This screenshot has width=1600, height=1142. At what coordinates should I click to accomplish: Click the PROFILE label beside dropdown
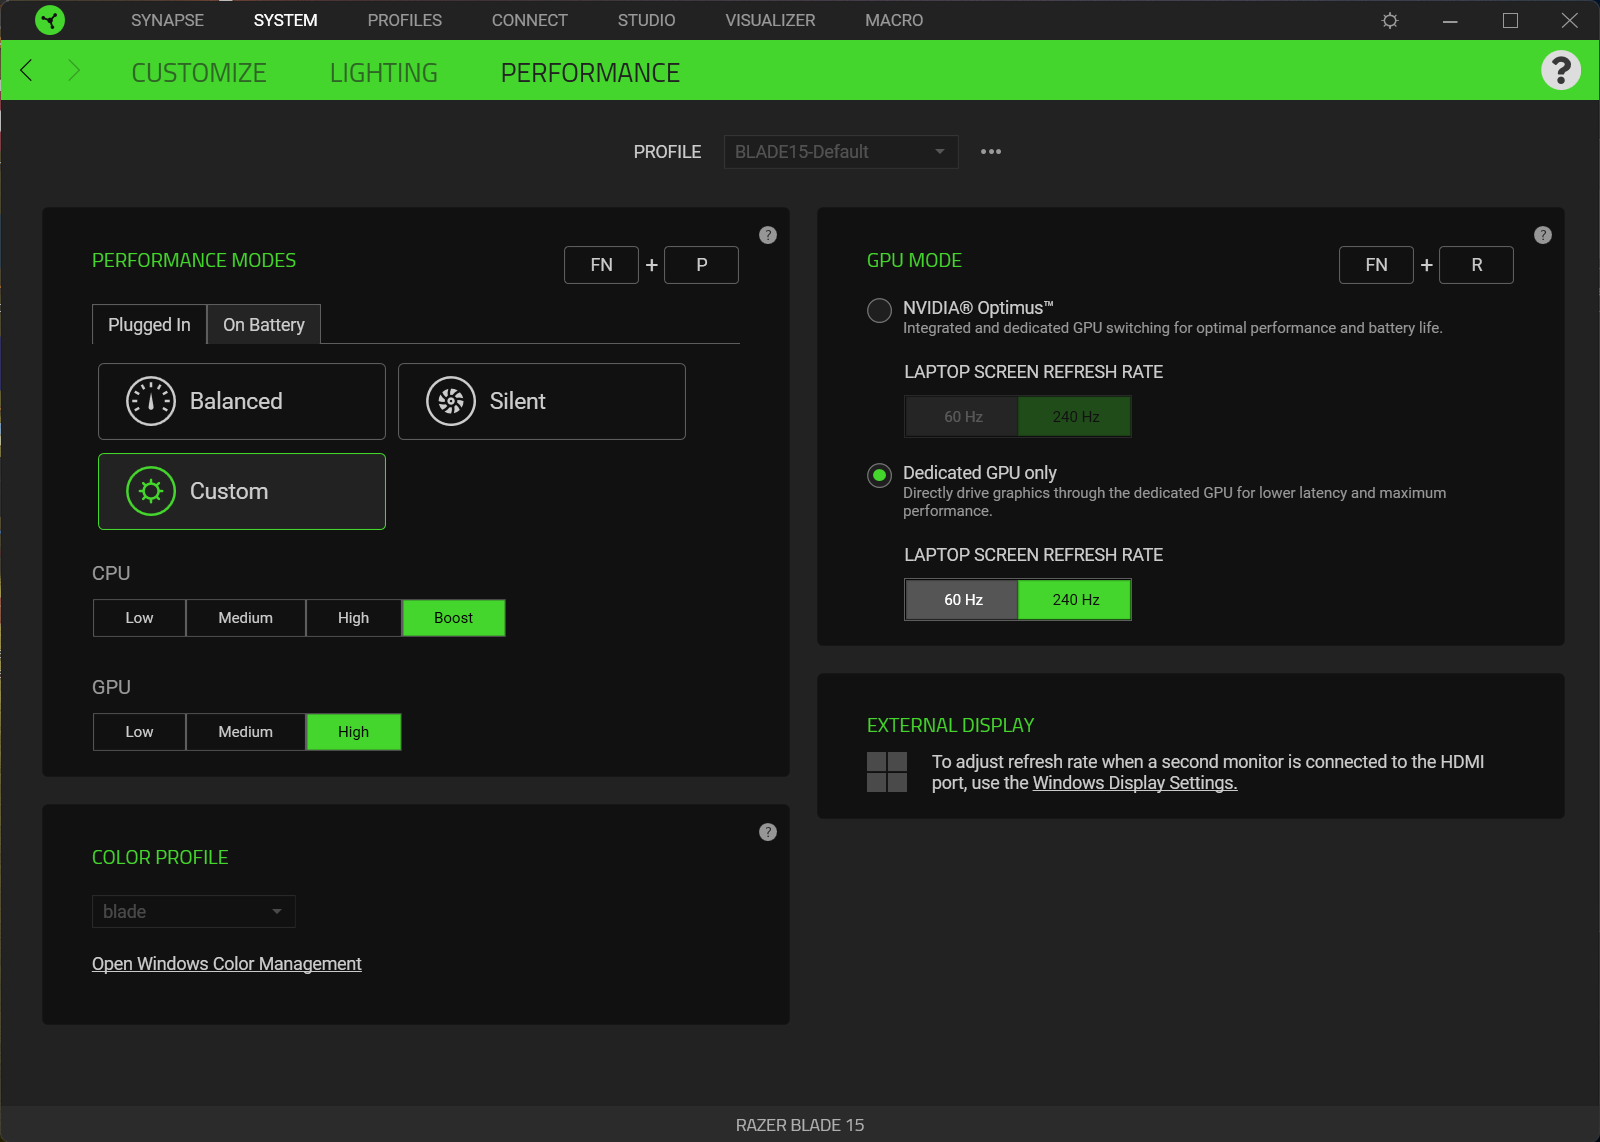pos(667,152)
